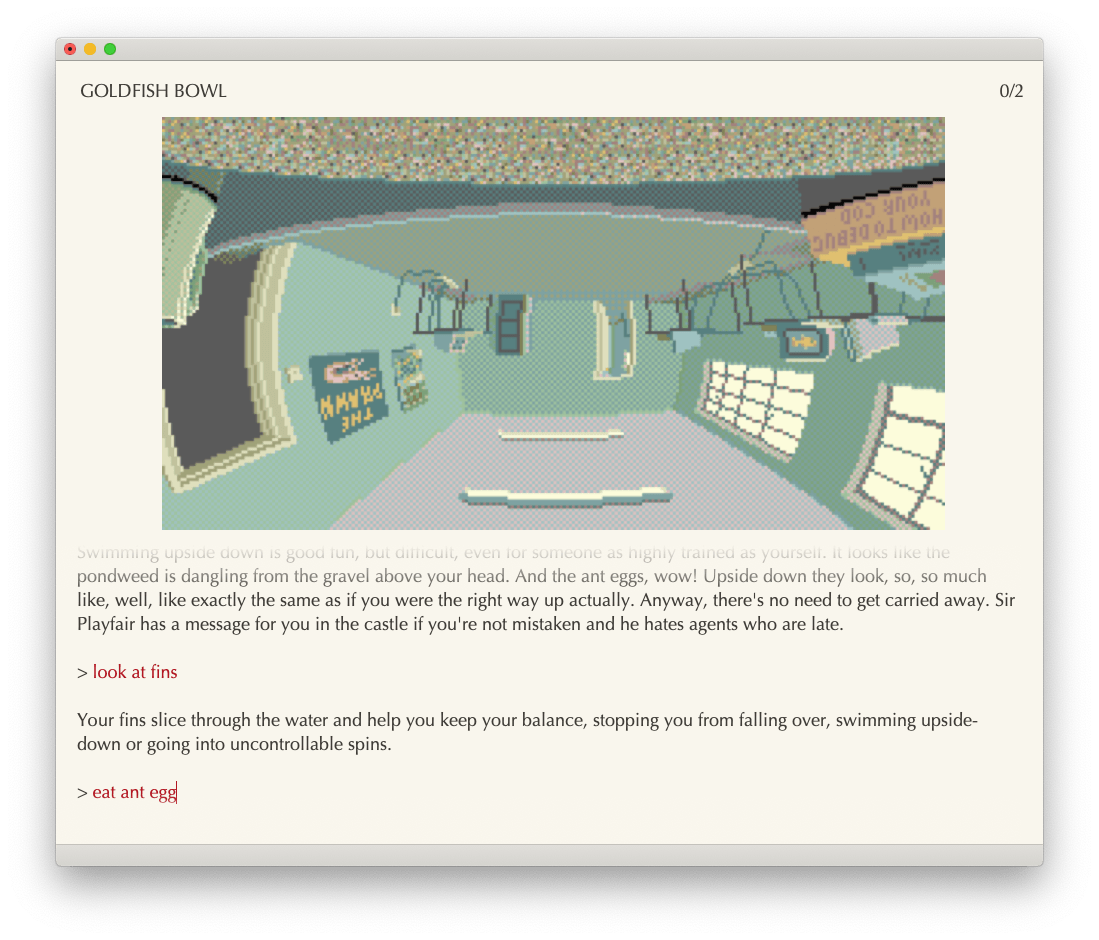Click the GOLDFISH BOWL title
Image resolution: width=1099 pixels, height=940 pixels.
[153, 90]
